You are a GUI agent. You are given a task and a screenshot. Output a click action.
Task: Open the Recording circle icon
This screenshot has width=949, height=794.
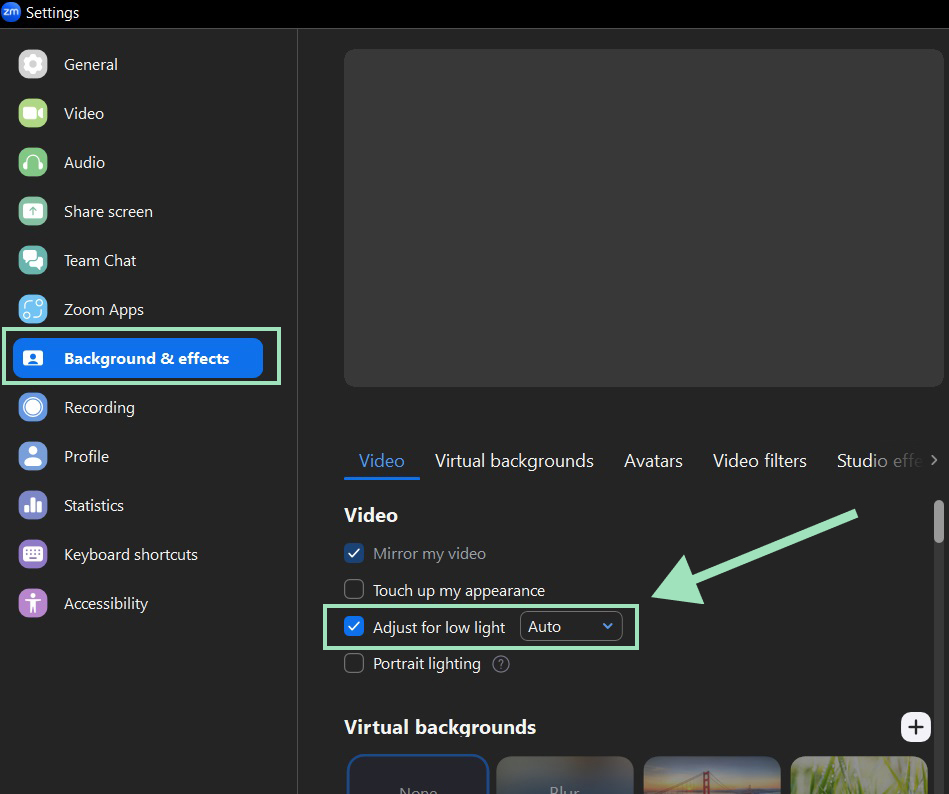click(33, 407)
